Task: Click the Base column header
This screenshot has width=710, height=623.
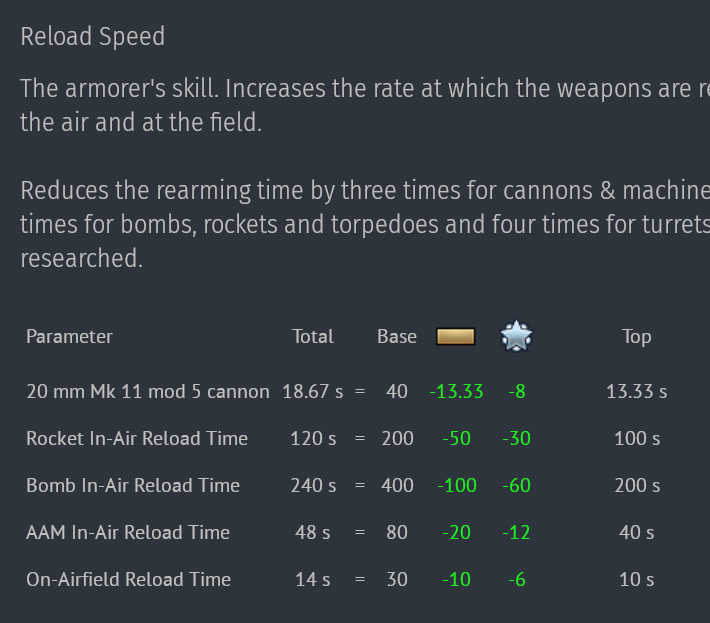Action: click(397, 337)
